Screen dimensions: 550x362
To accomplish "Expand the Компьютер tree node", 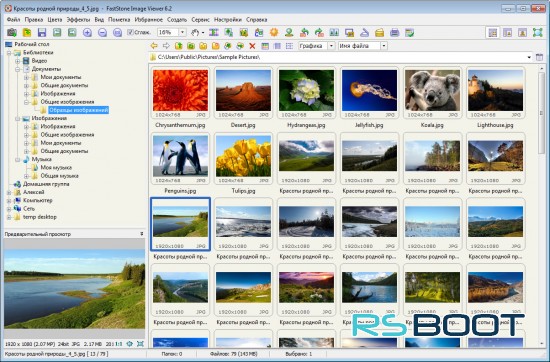I will 9,201.
